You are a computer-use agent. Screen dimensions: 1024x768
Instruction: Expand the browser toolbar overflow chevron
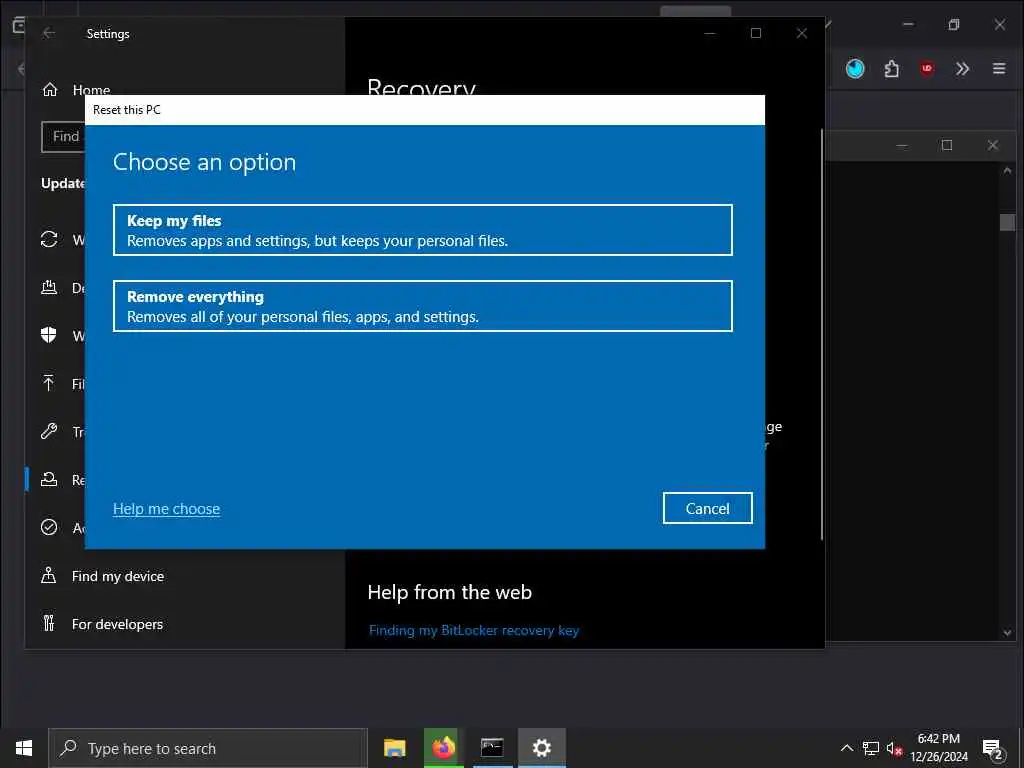pos(963,69)
